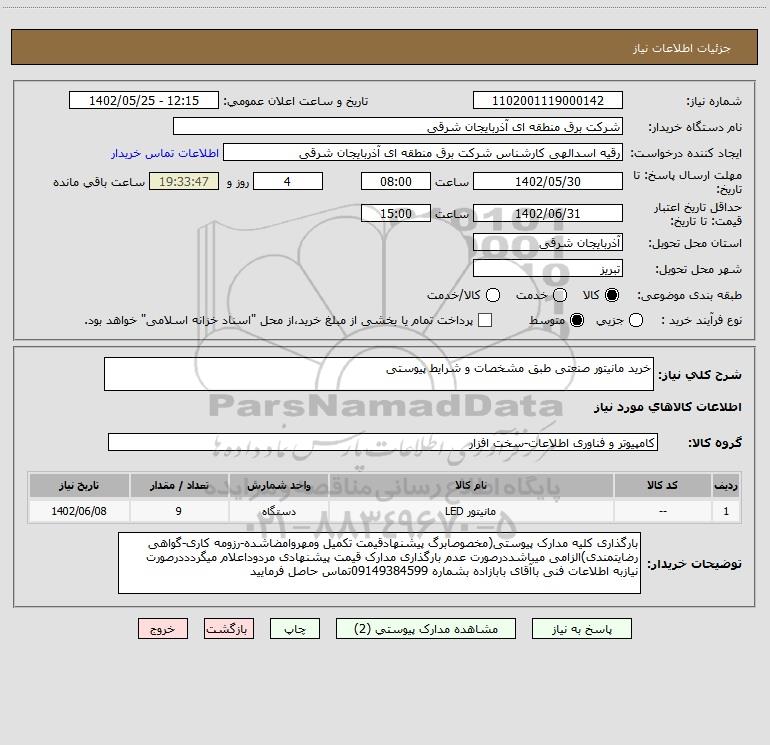Toggle the اسناد خزانه اسلامی payment checkbox
This screenshot has width=770, height=745.
pos(485,320)
